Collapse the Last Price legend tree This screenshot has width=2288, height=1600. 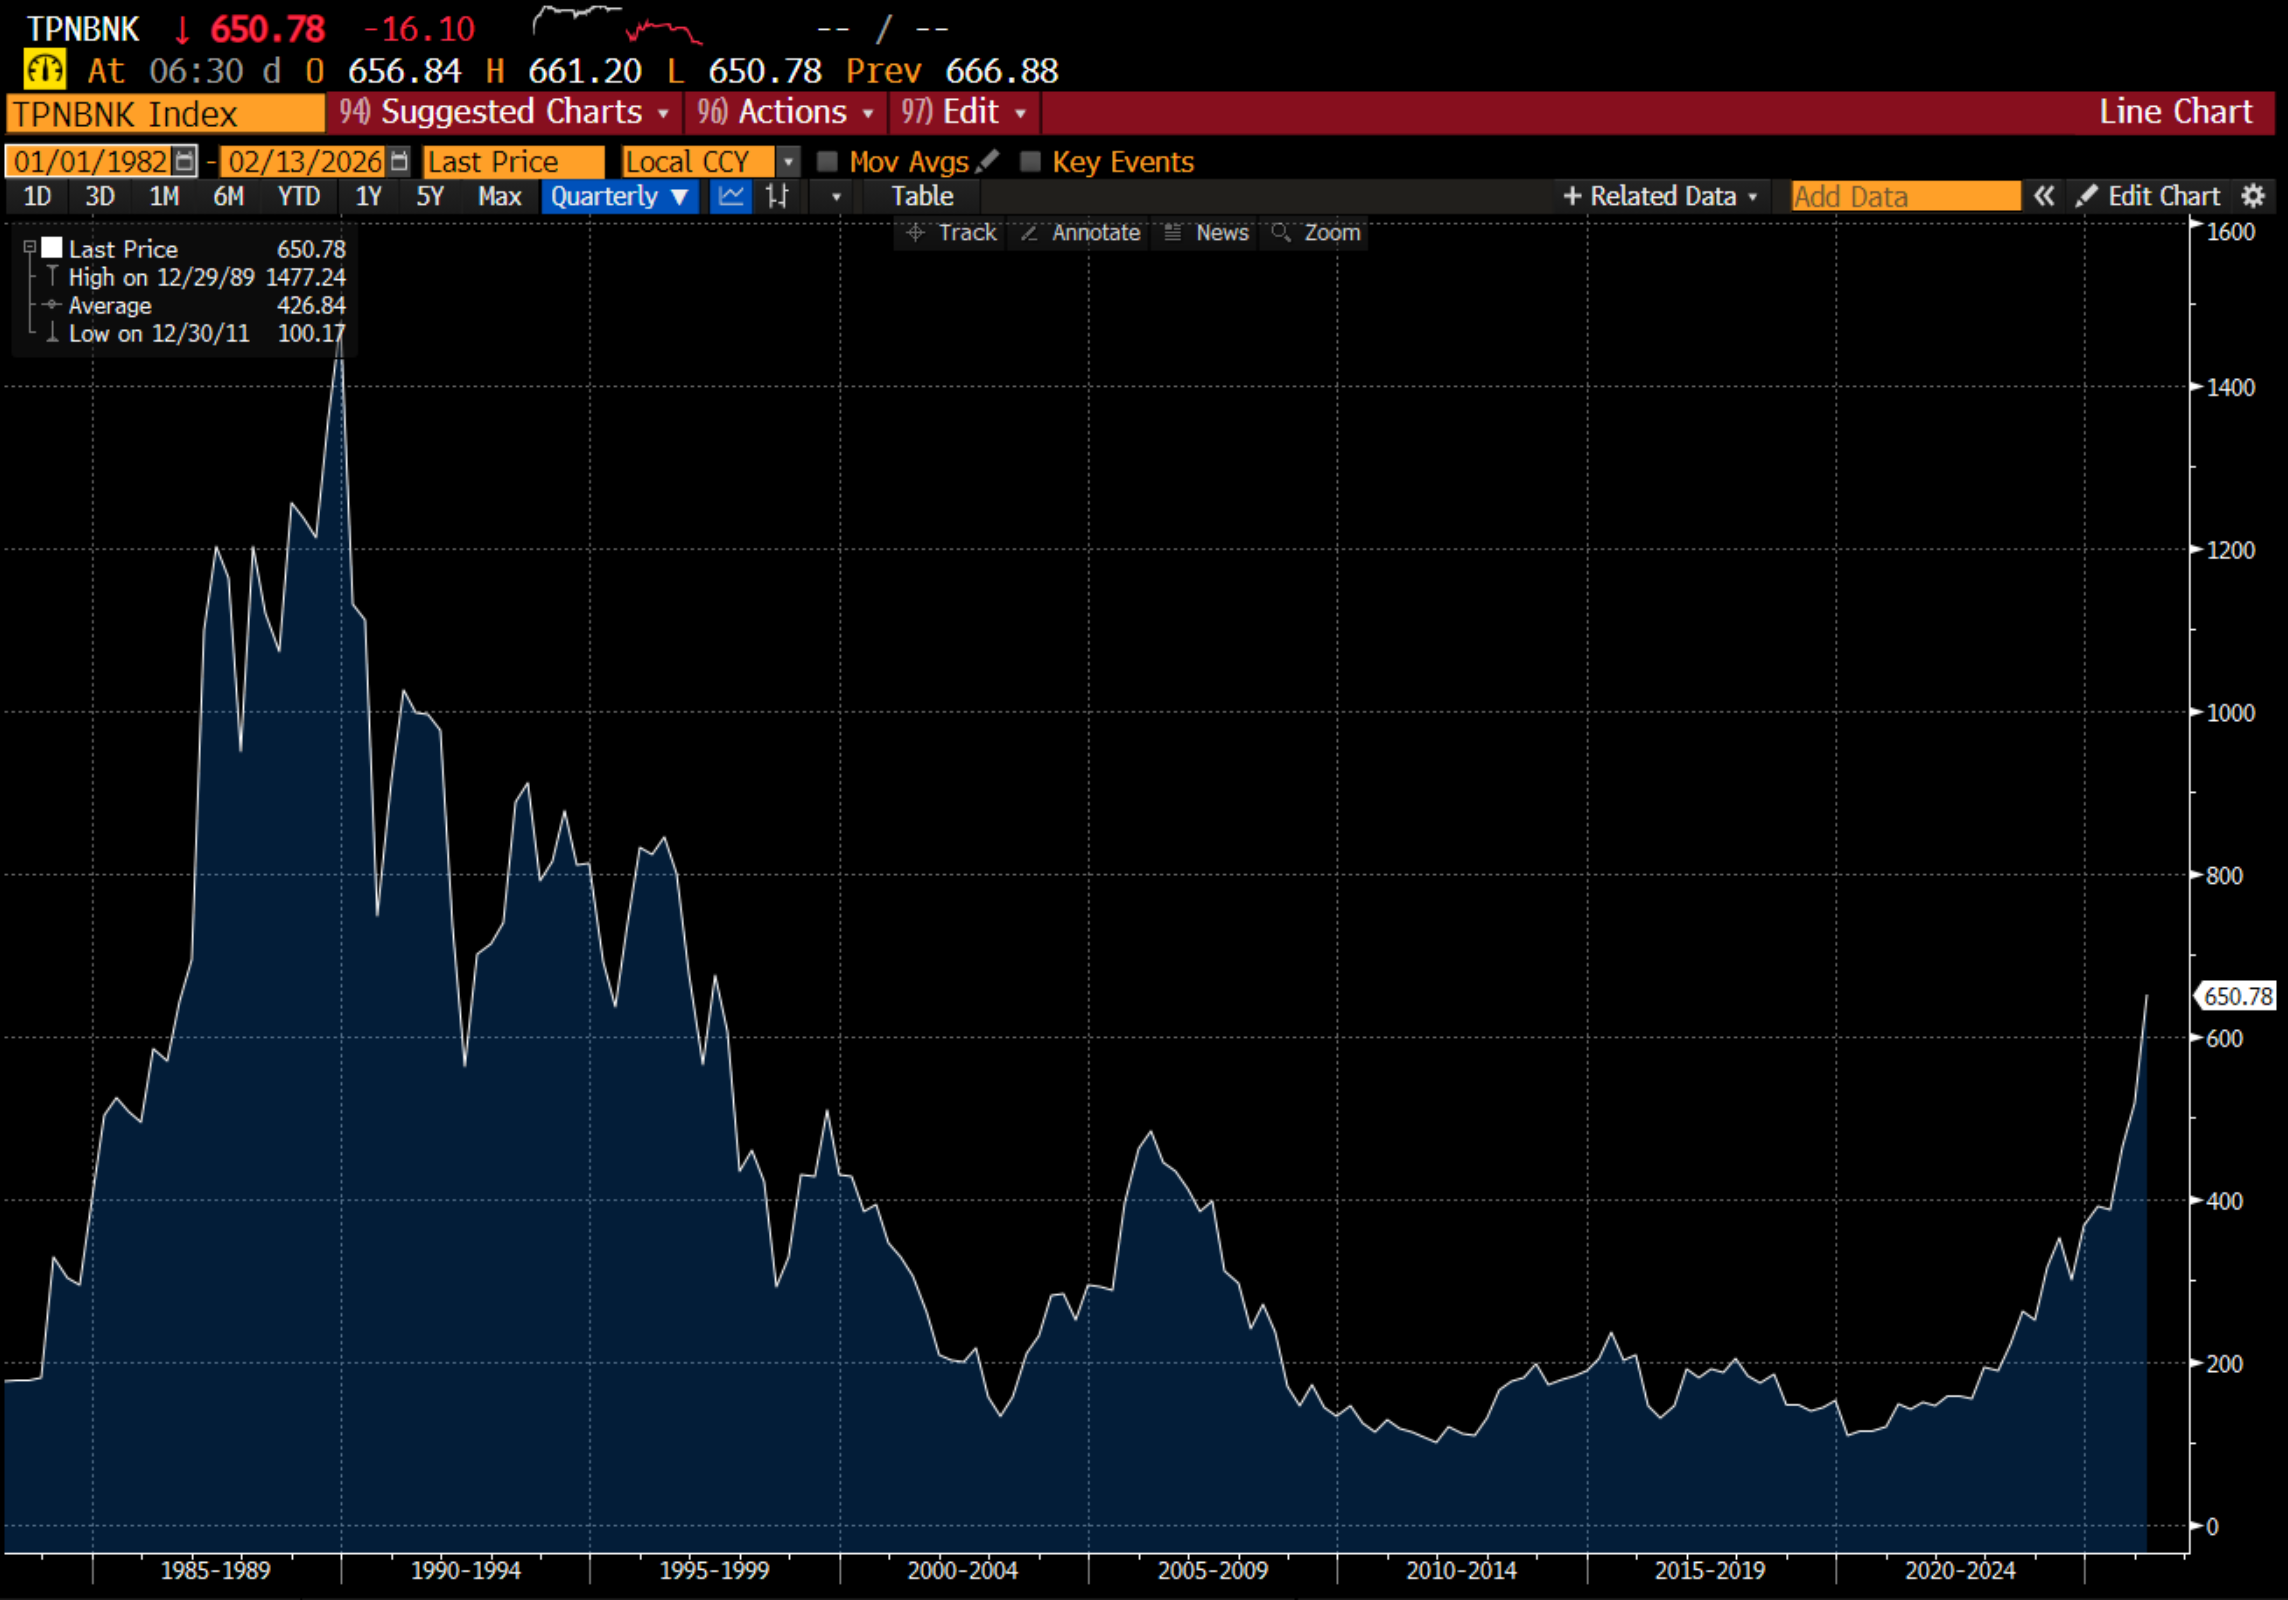[29, 247]
